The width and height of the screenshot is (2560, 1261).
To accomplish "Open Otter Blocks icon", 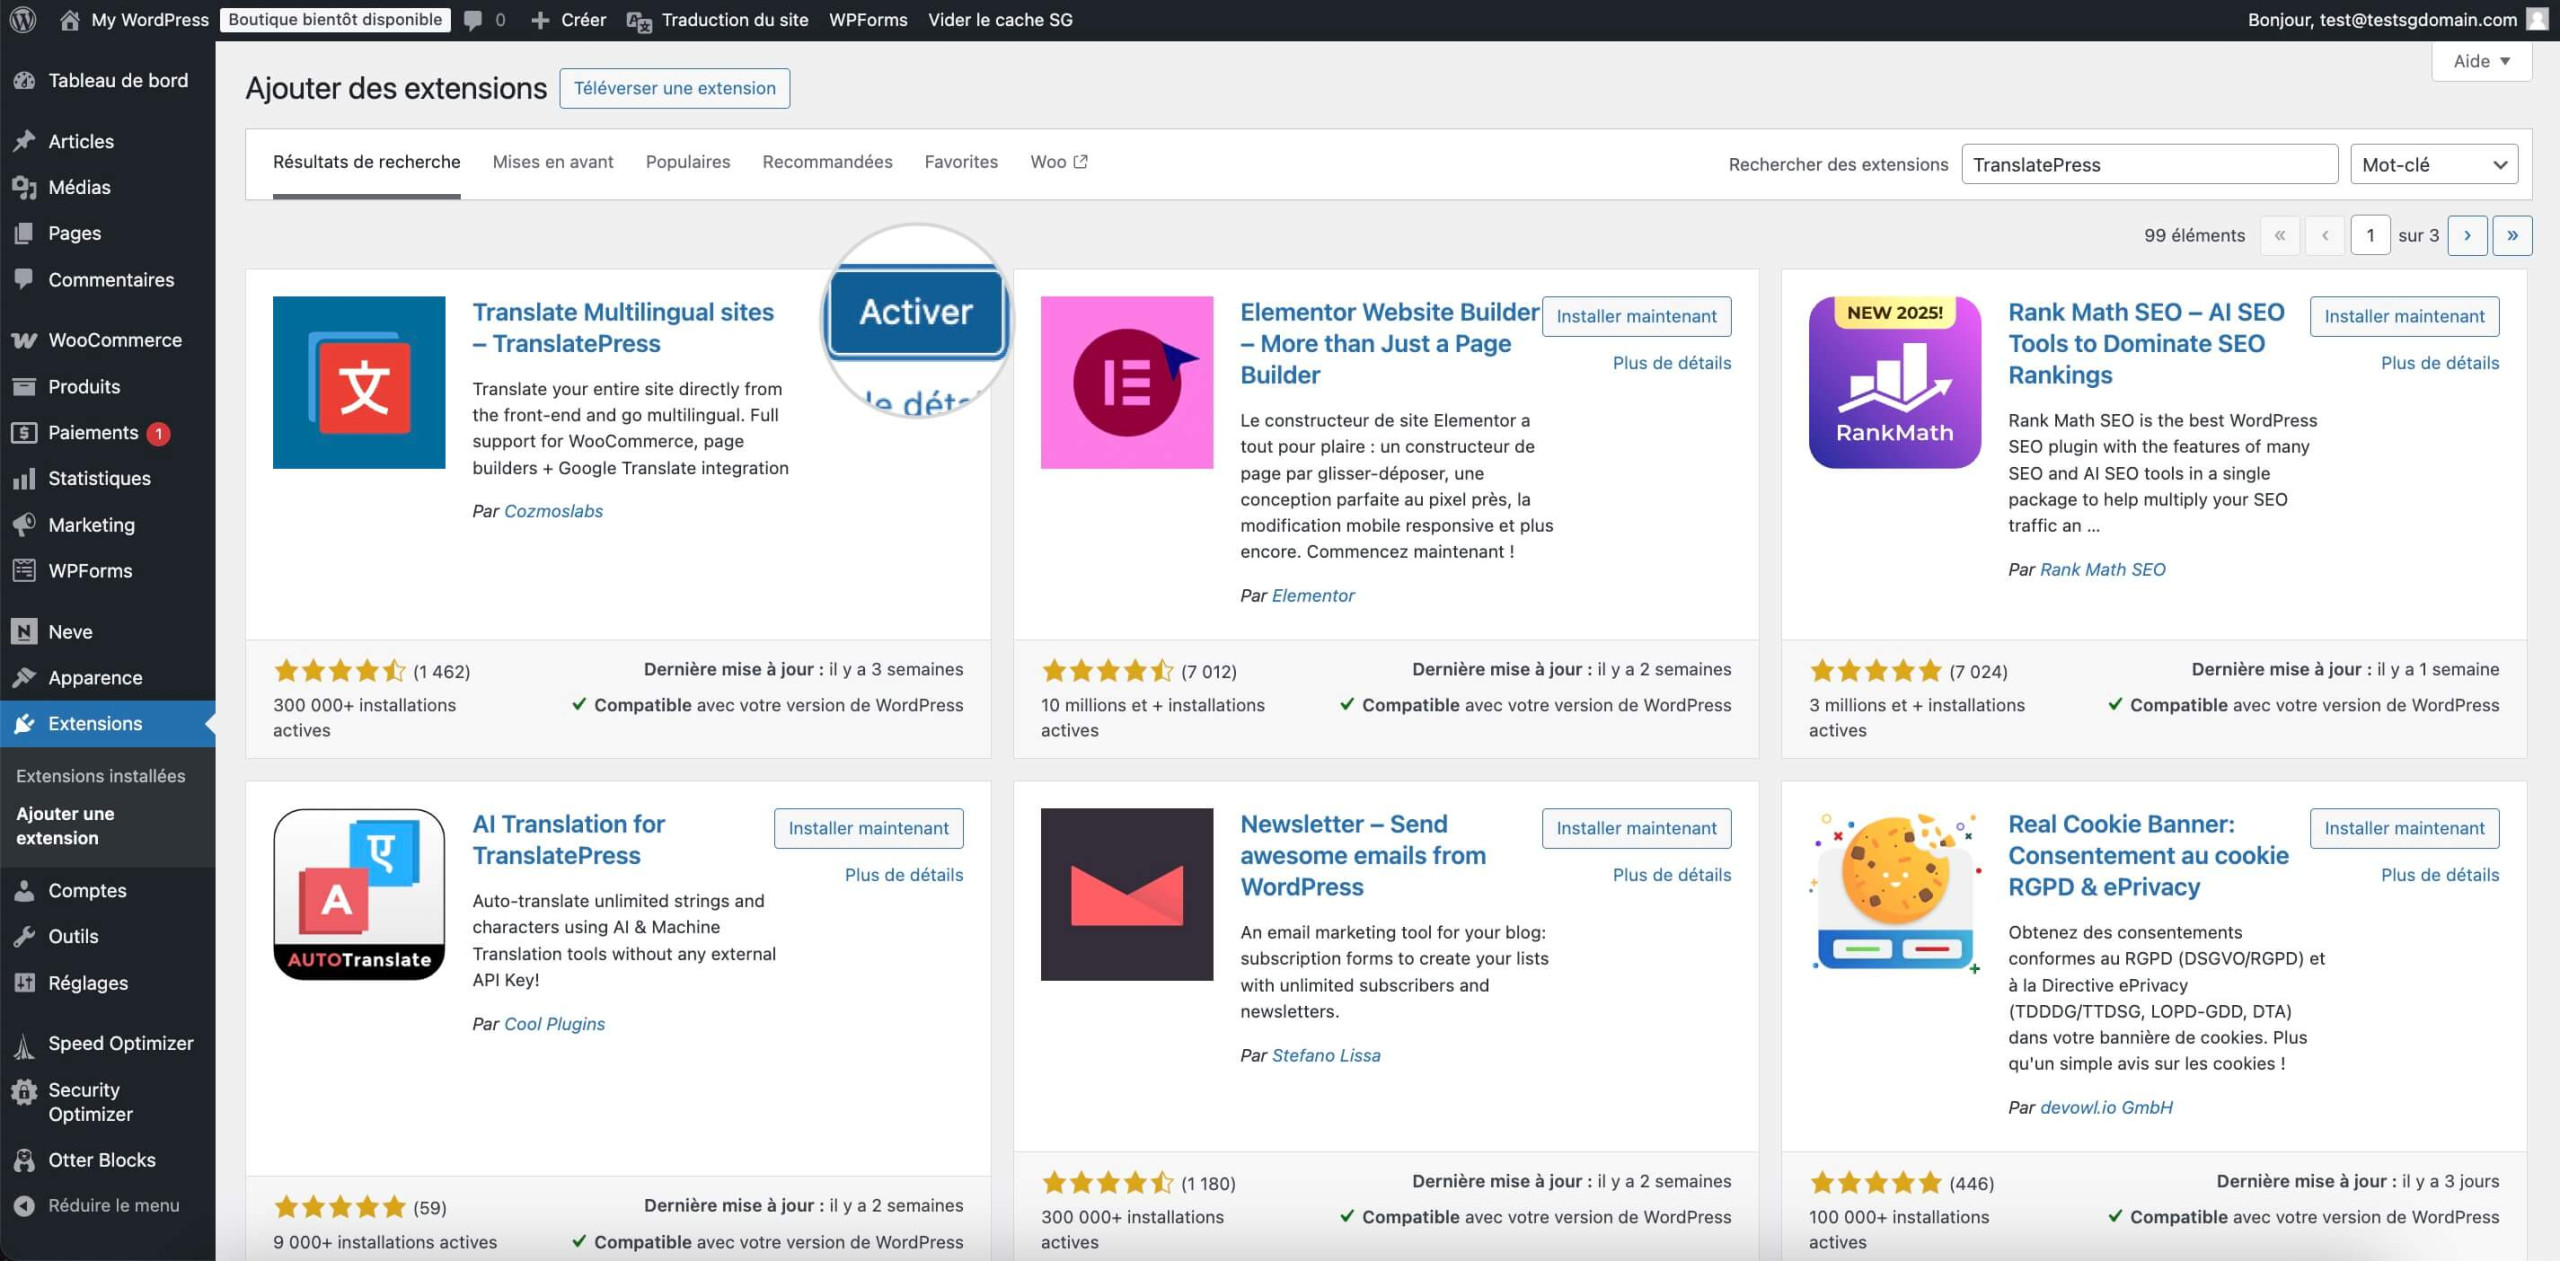I will coord(24,1160).
